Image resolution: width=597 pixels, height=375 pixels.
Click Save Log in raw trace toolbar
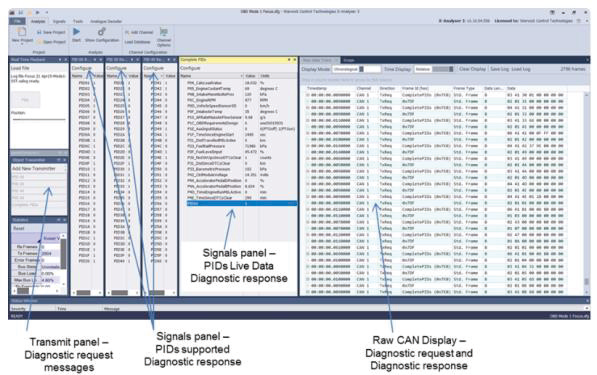[x=500, y=69]
